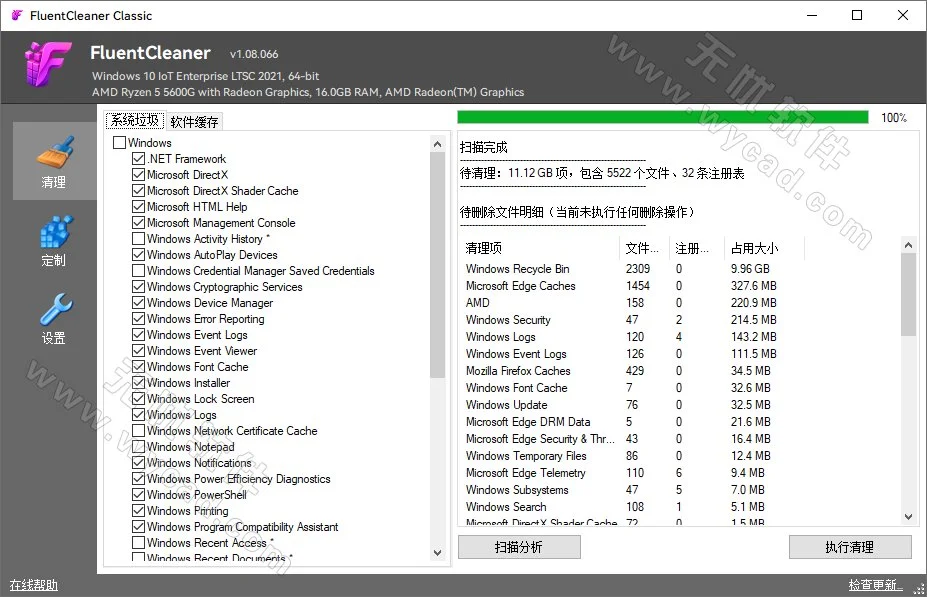The height and width of the screenshot is (597, 927).
Task: Sort results by 清理项 column header
Action: (539, 248)
